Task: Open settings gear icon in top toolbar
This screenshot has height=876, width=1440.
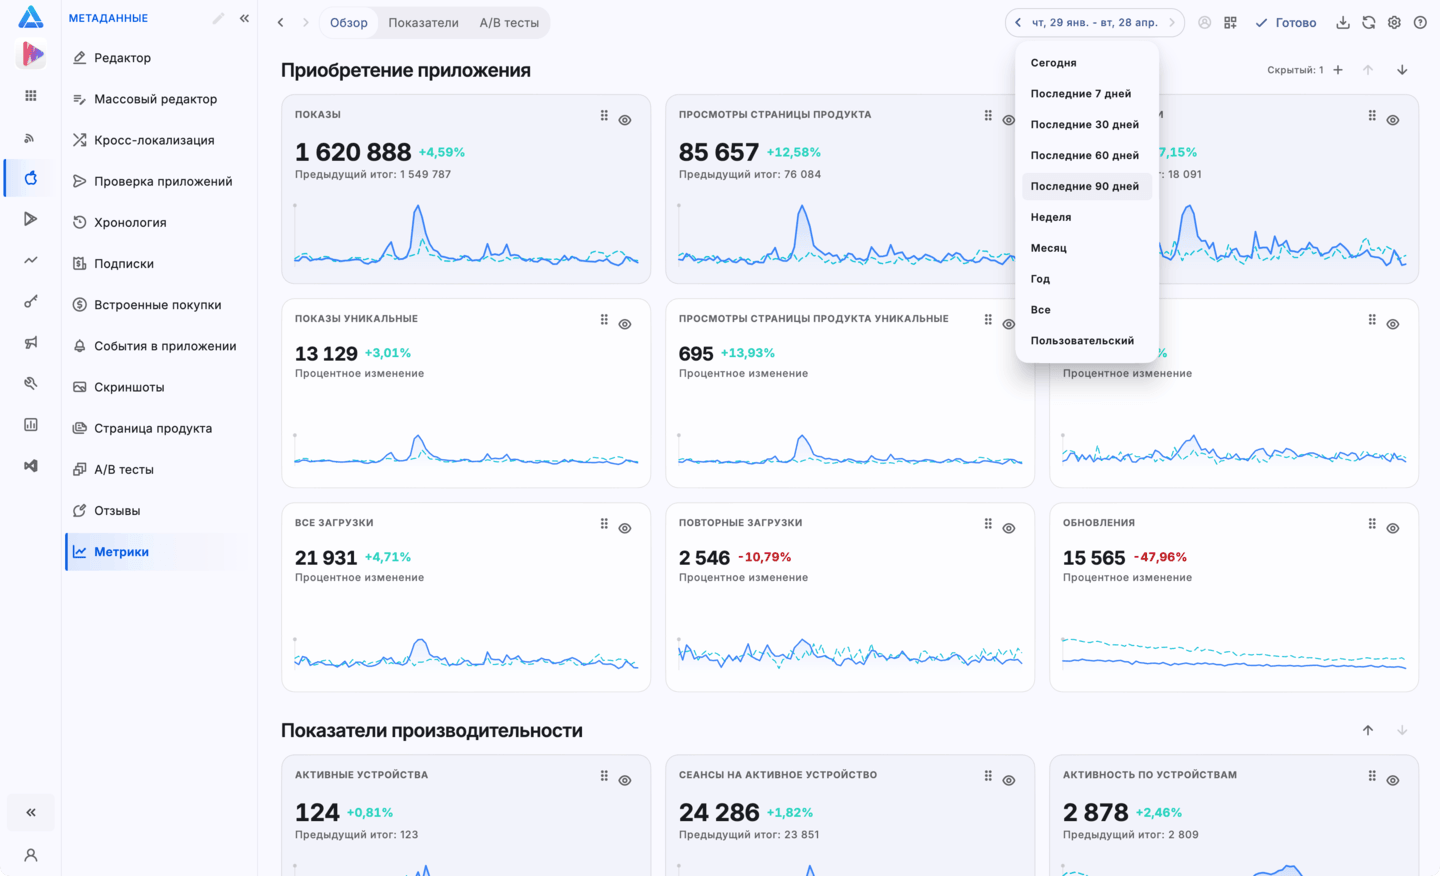Action: 1394,22
